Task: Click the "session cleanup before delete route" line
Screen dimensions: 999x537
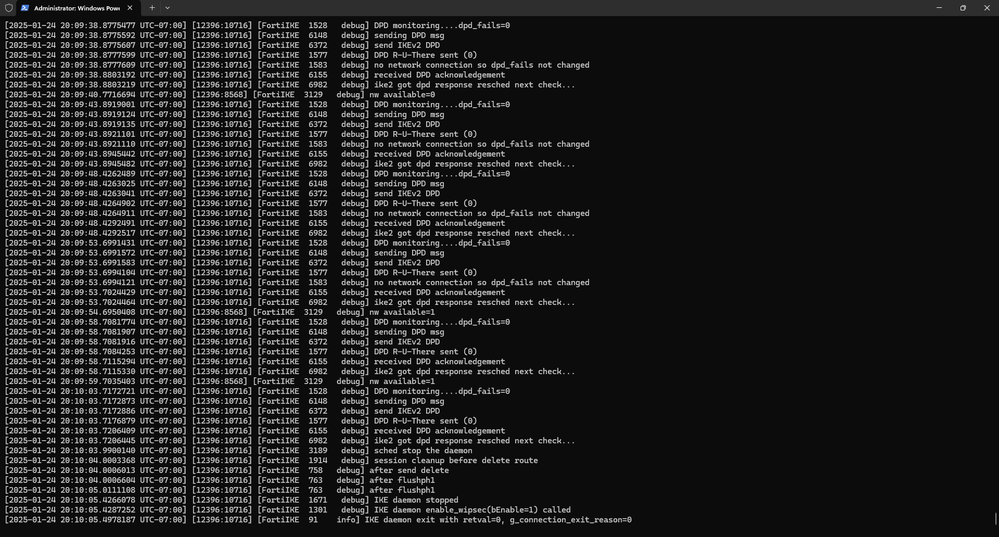Action: 455,461
